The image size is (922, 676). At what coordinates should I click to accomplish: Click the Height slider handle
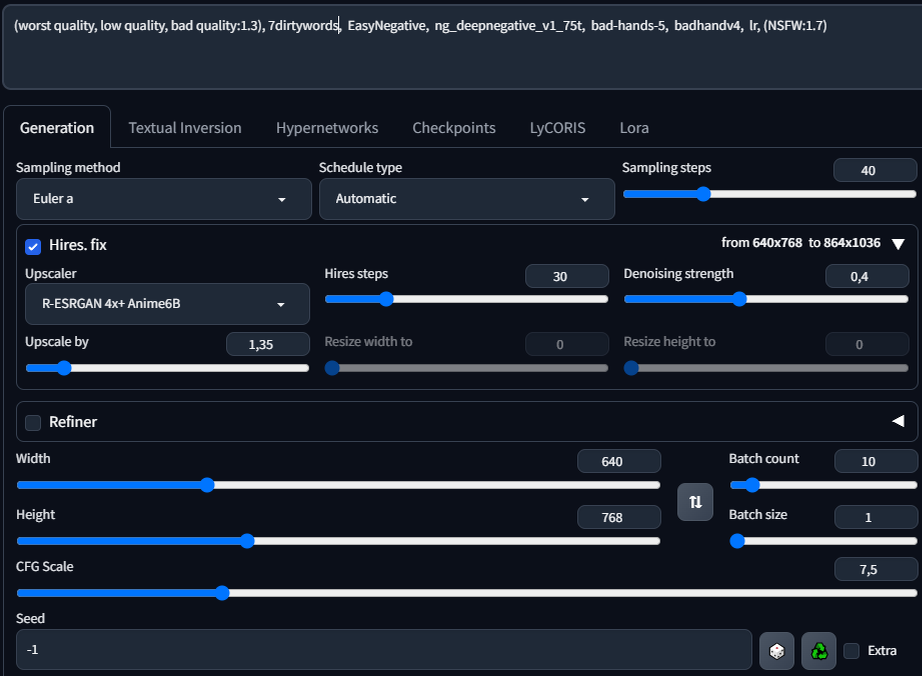[247, 541]
